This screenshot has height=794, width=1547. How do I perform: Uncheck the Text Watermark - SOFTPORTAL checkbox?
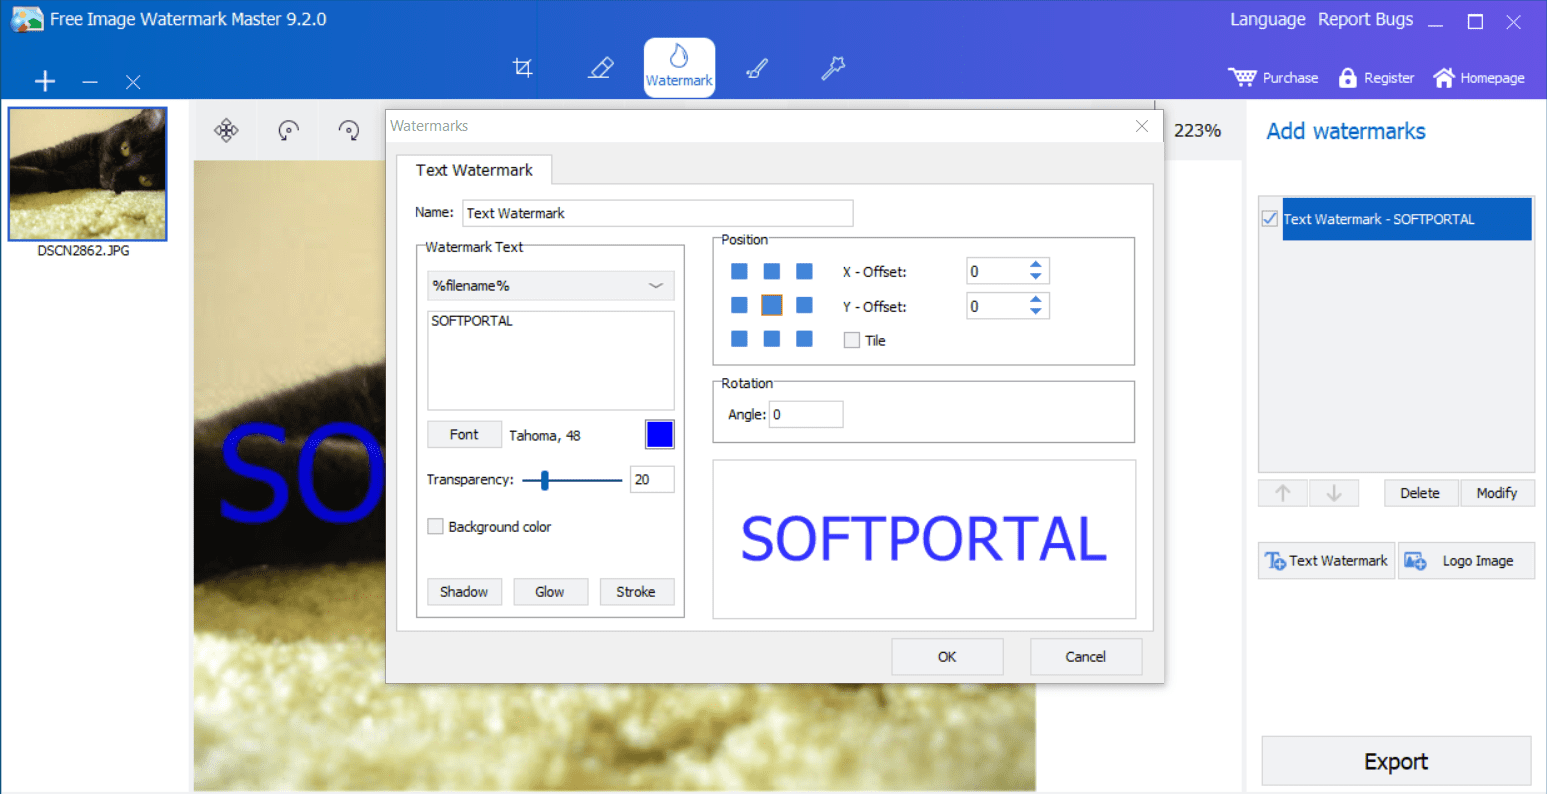[1270, 219]
